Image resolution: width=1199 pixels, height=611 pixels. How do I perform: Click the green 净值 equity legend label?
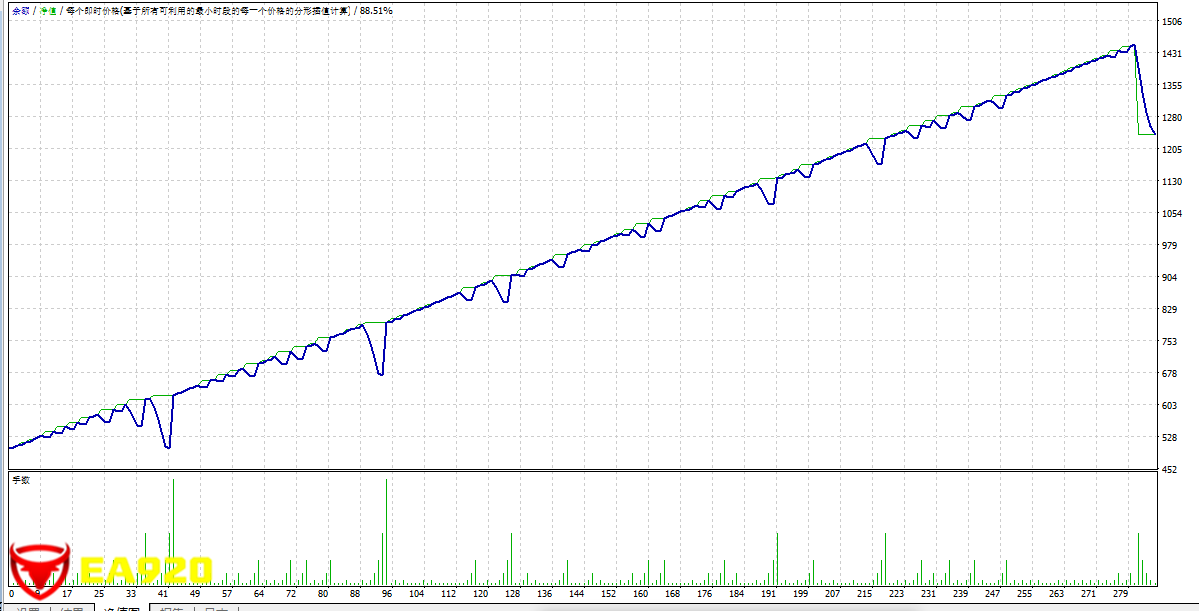[x=47, y=10]
